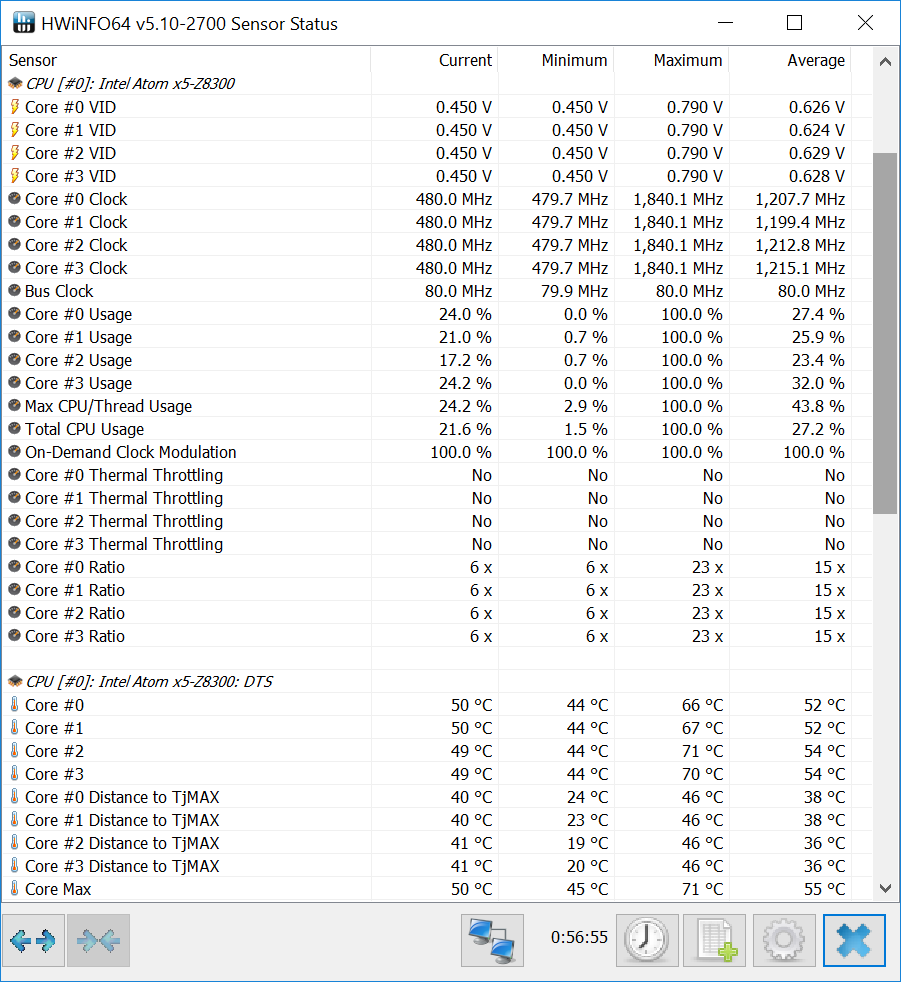The image size is (901, 982).
Task: Click the Maximum column header
Action: [x=688, y=60]
